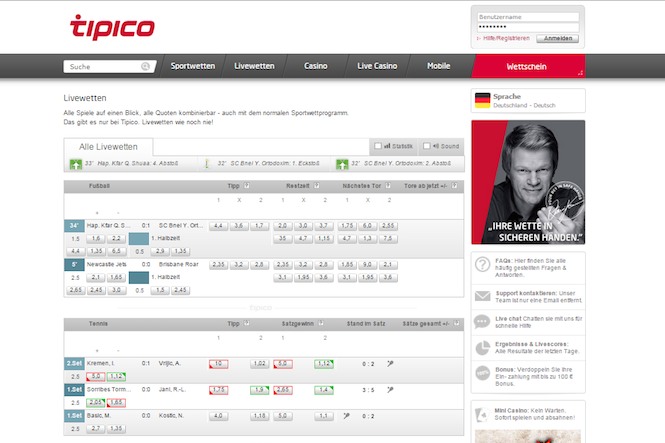Switch to the Live Casino menu item
Screen dimensions: 665x443
pyautogui.click(x=377, y=66)
